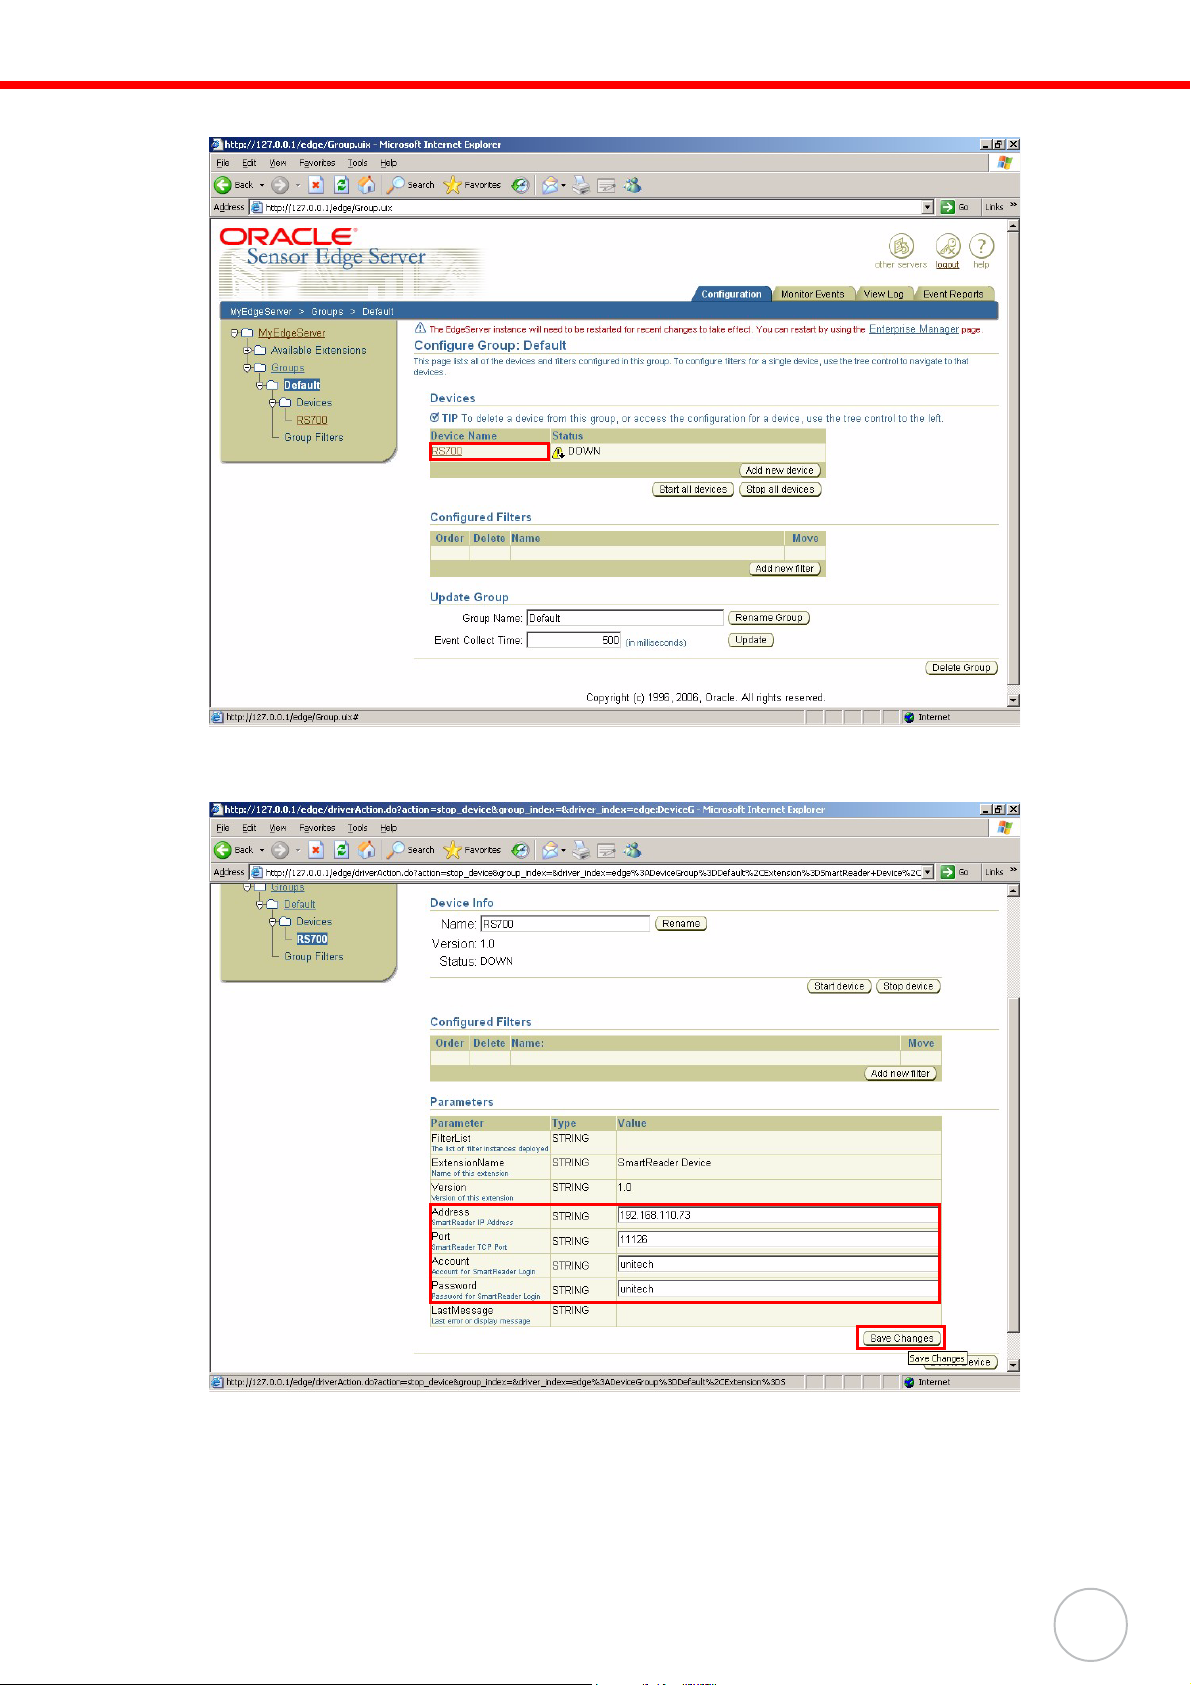Viewport: 1191px width, 1685px height.
Task: Click the Rename button beside the RS700 name
Action: pos(681,924)
